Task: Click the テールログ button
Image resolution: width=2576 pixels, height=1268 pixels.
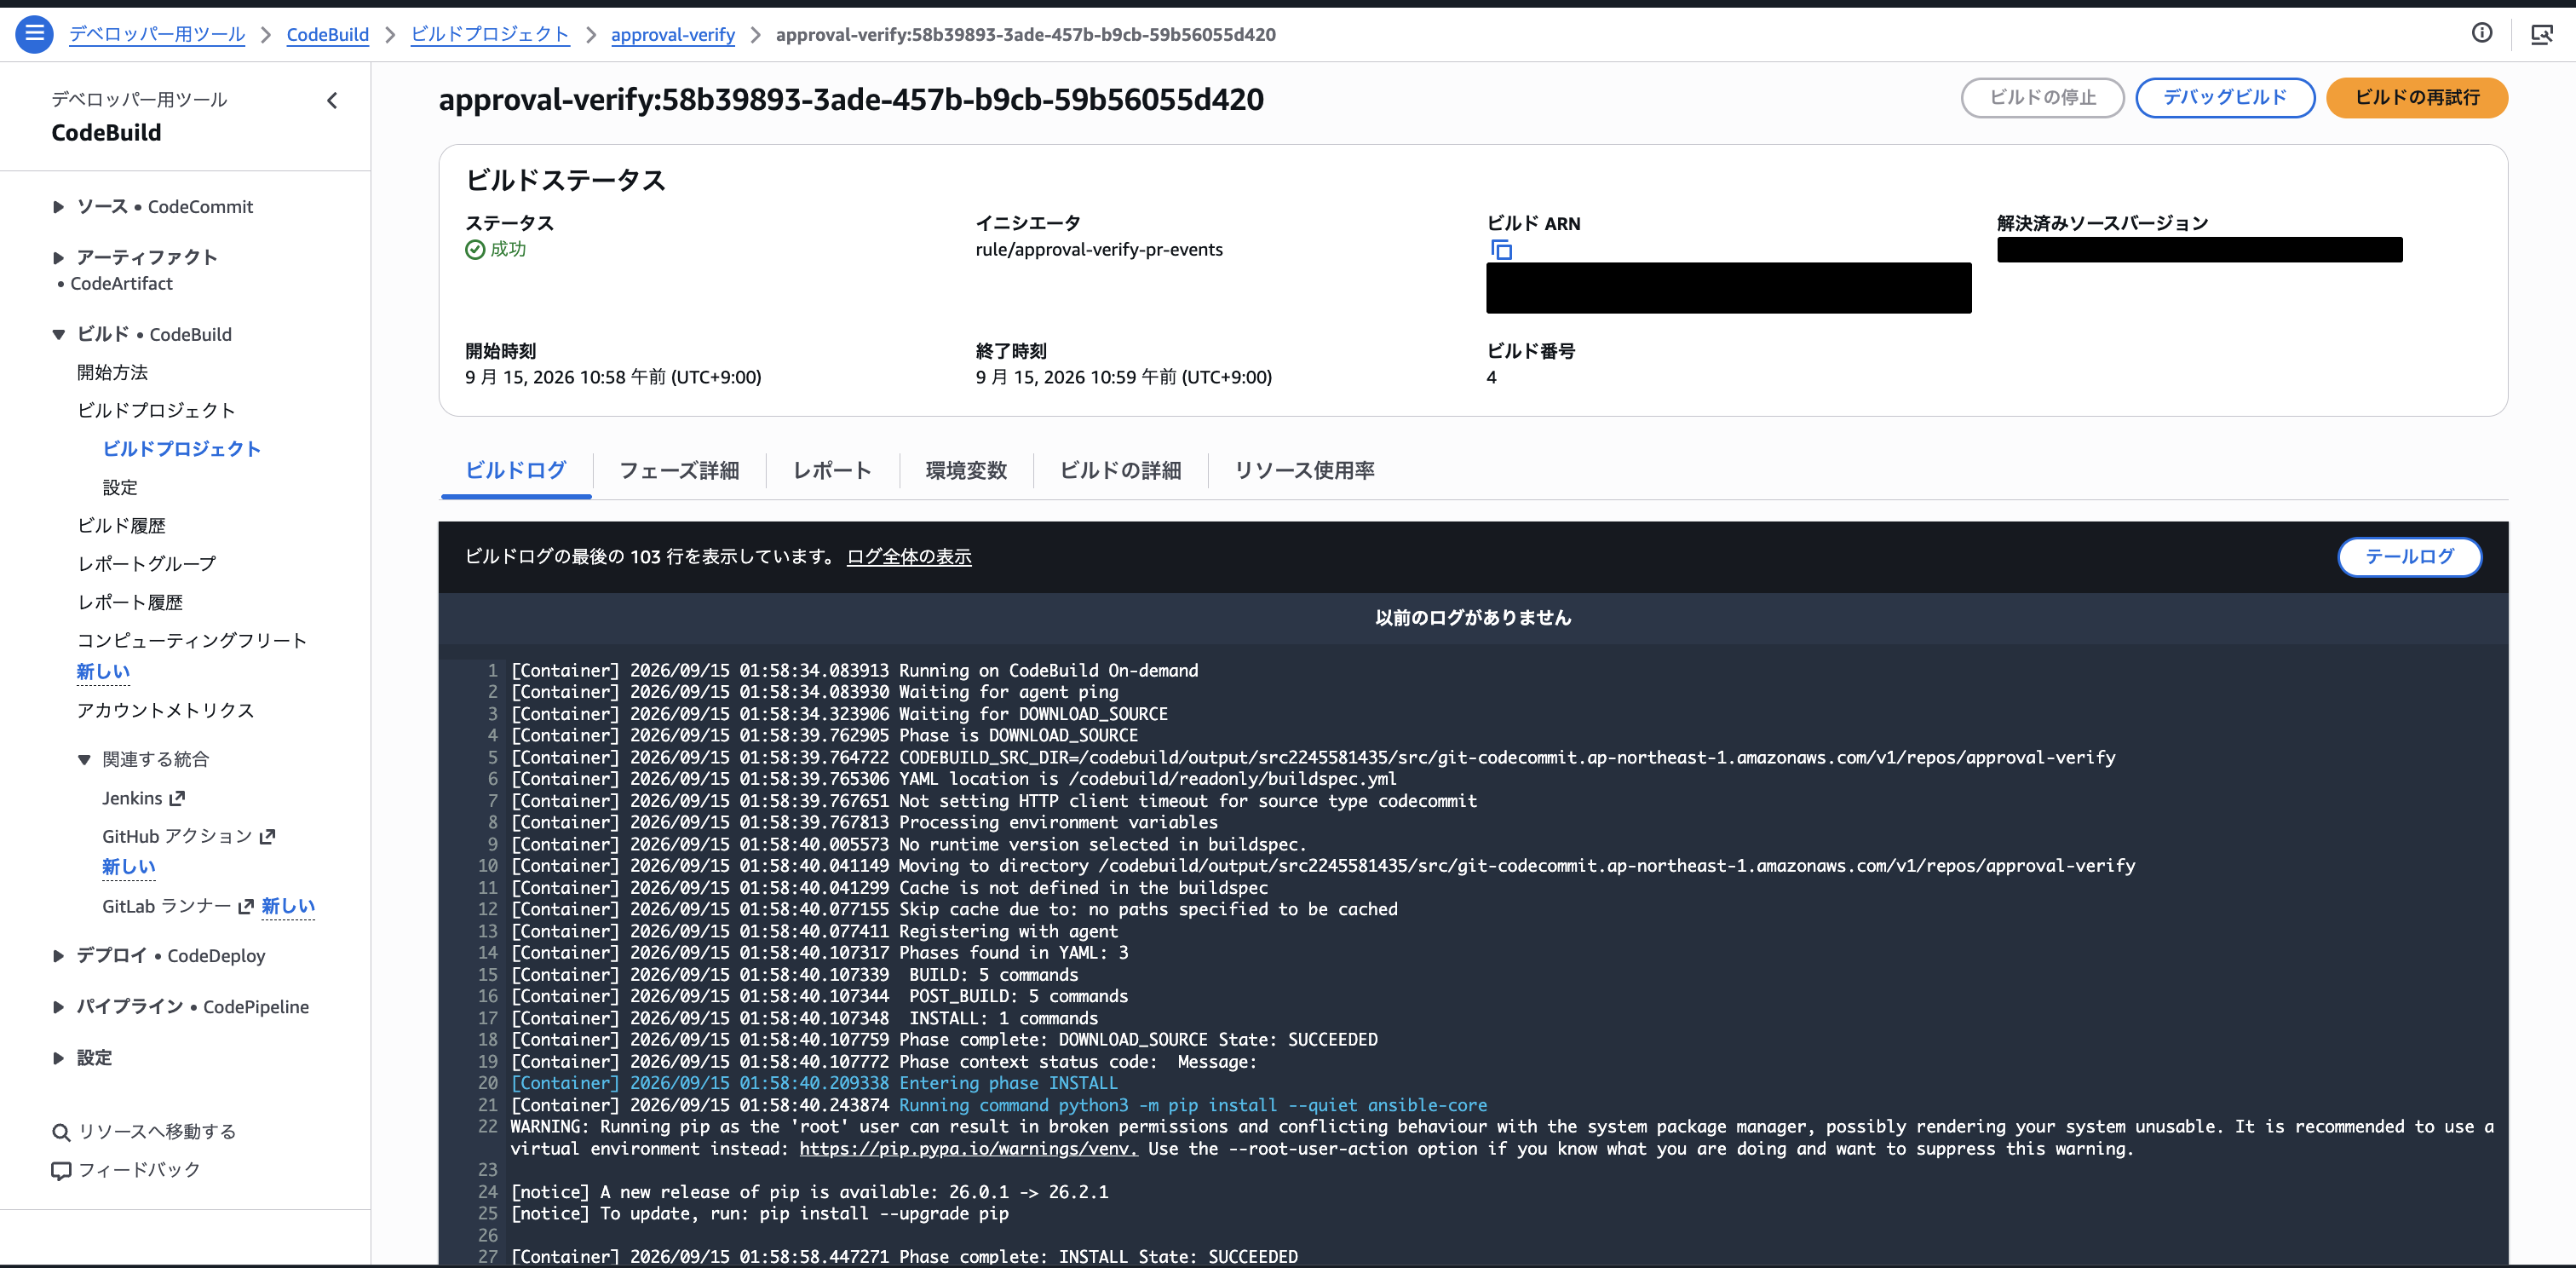Action: coord(2409,557)
